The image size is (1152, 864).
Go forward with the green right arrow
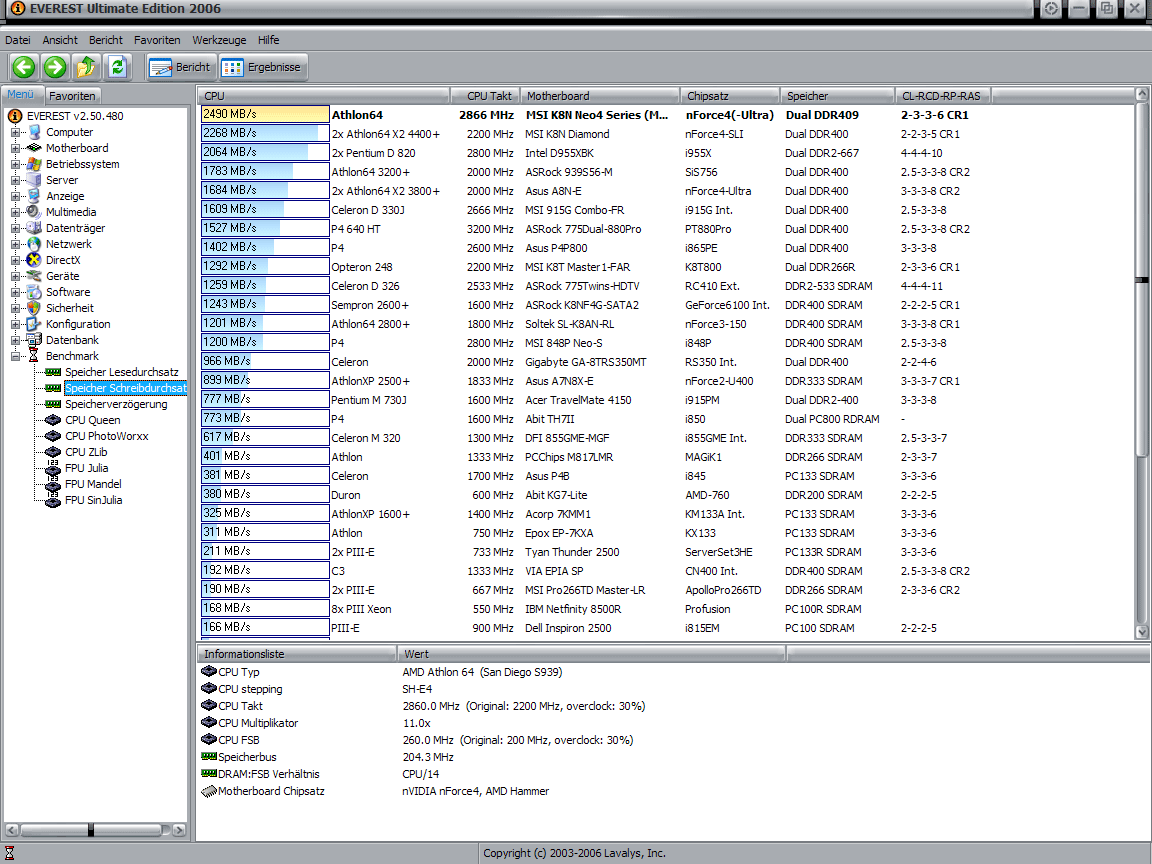point(54,67)
